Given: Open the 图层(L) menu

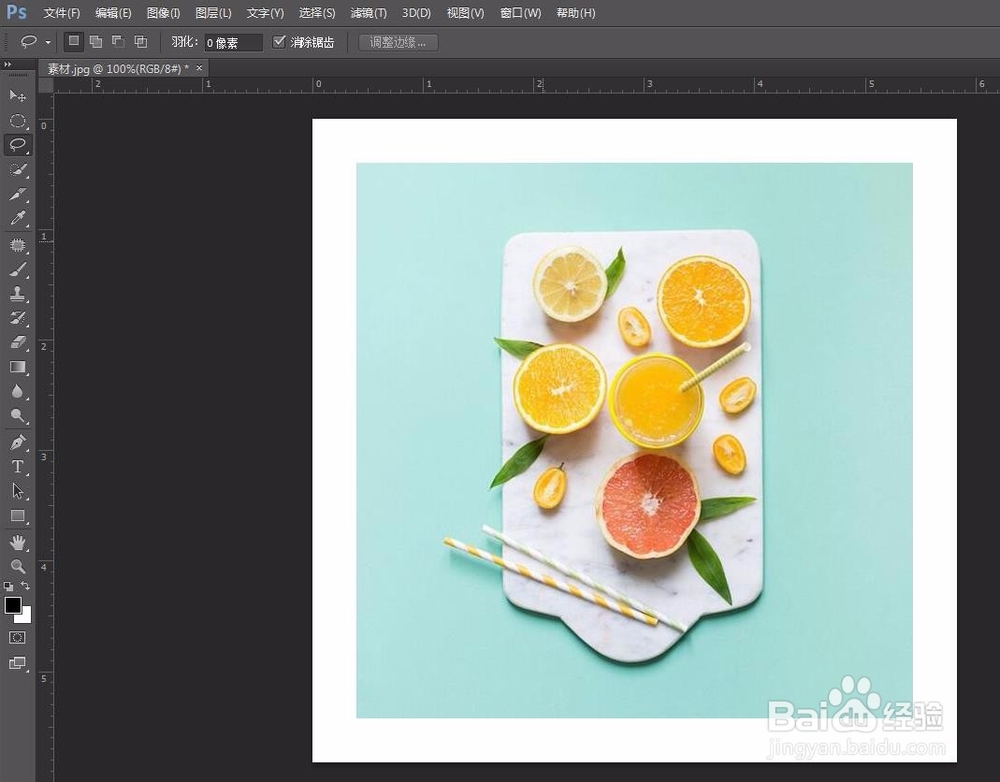Looking at the screenshot, I should pos(213,13).
